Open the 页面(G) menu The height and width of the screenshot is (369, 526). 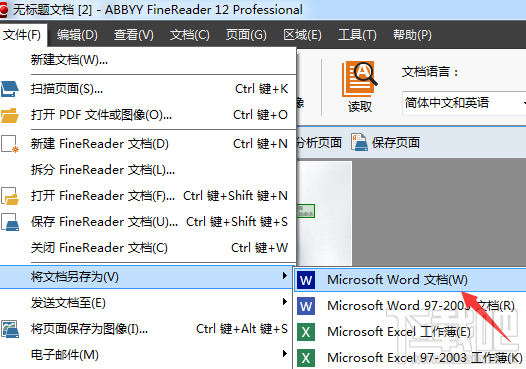[x=246, y=35]
